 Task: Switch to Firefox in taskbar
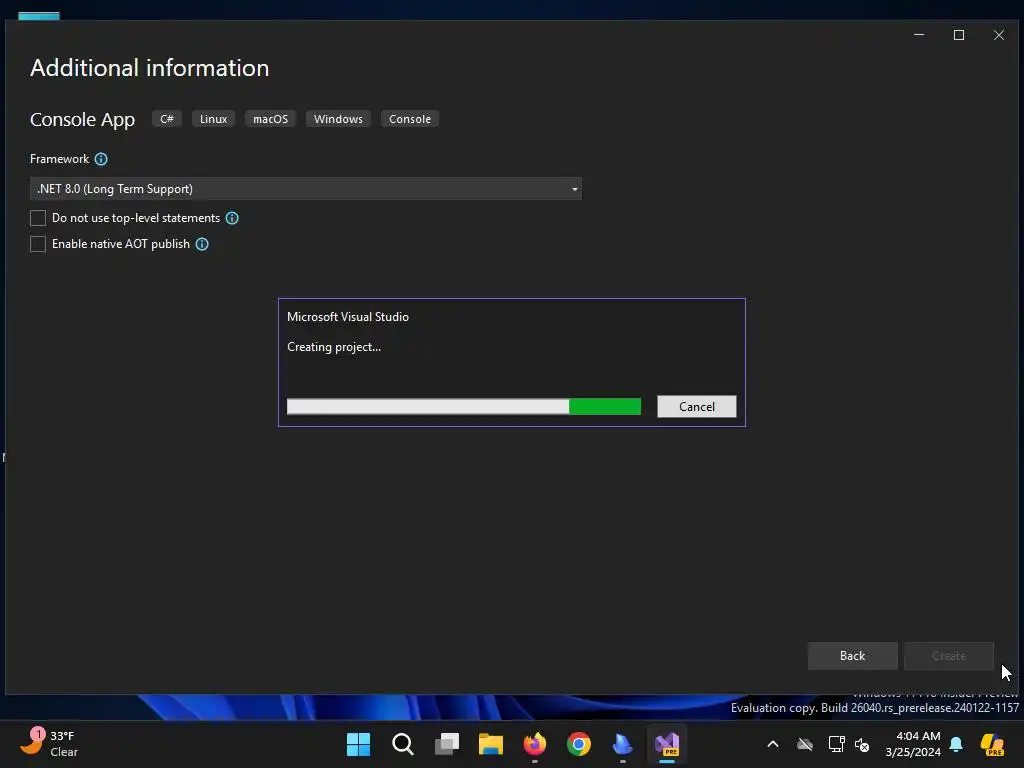tap(535, 744)
